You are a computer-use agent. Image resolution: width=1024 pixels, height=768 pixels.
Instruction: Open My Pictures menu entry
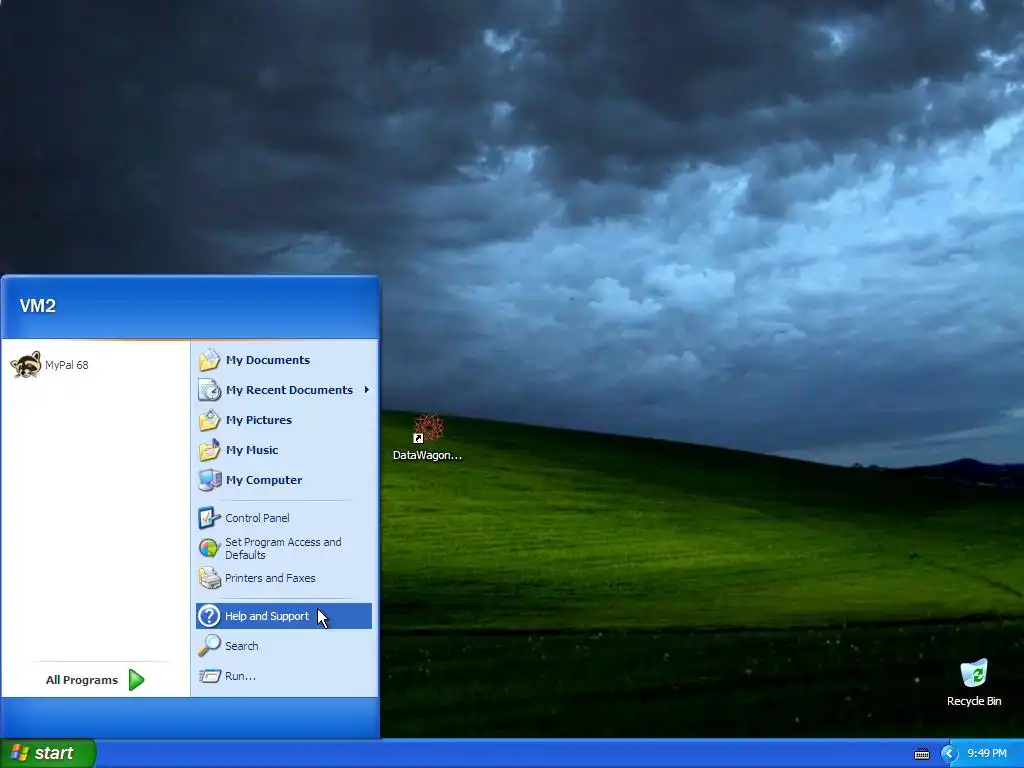[283, 420]
